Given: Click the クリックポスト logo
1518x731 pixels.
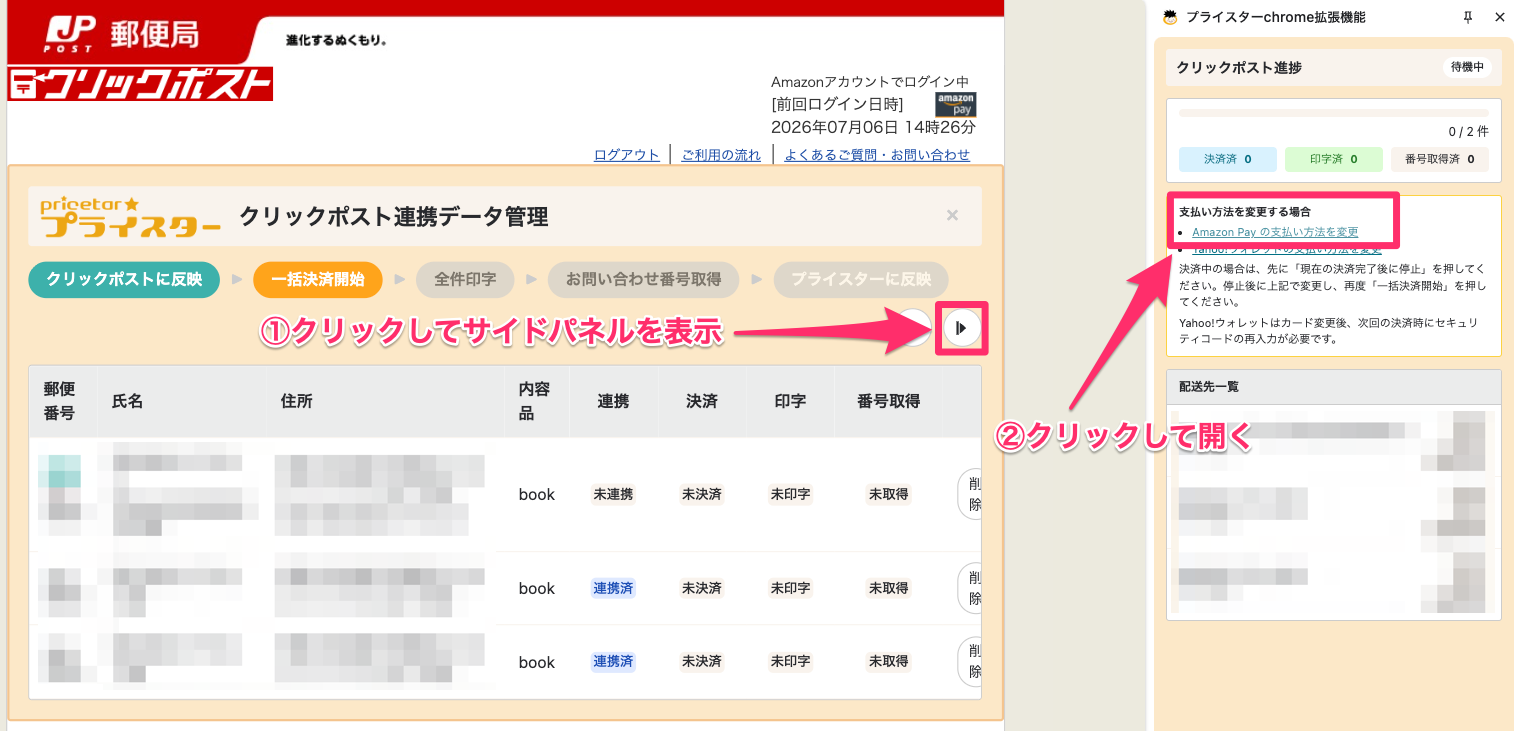Looking at the screenshot, I should point(140,84).
